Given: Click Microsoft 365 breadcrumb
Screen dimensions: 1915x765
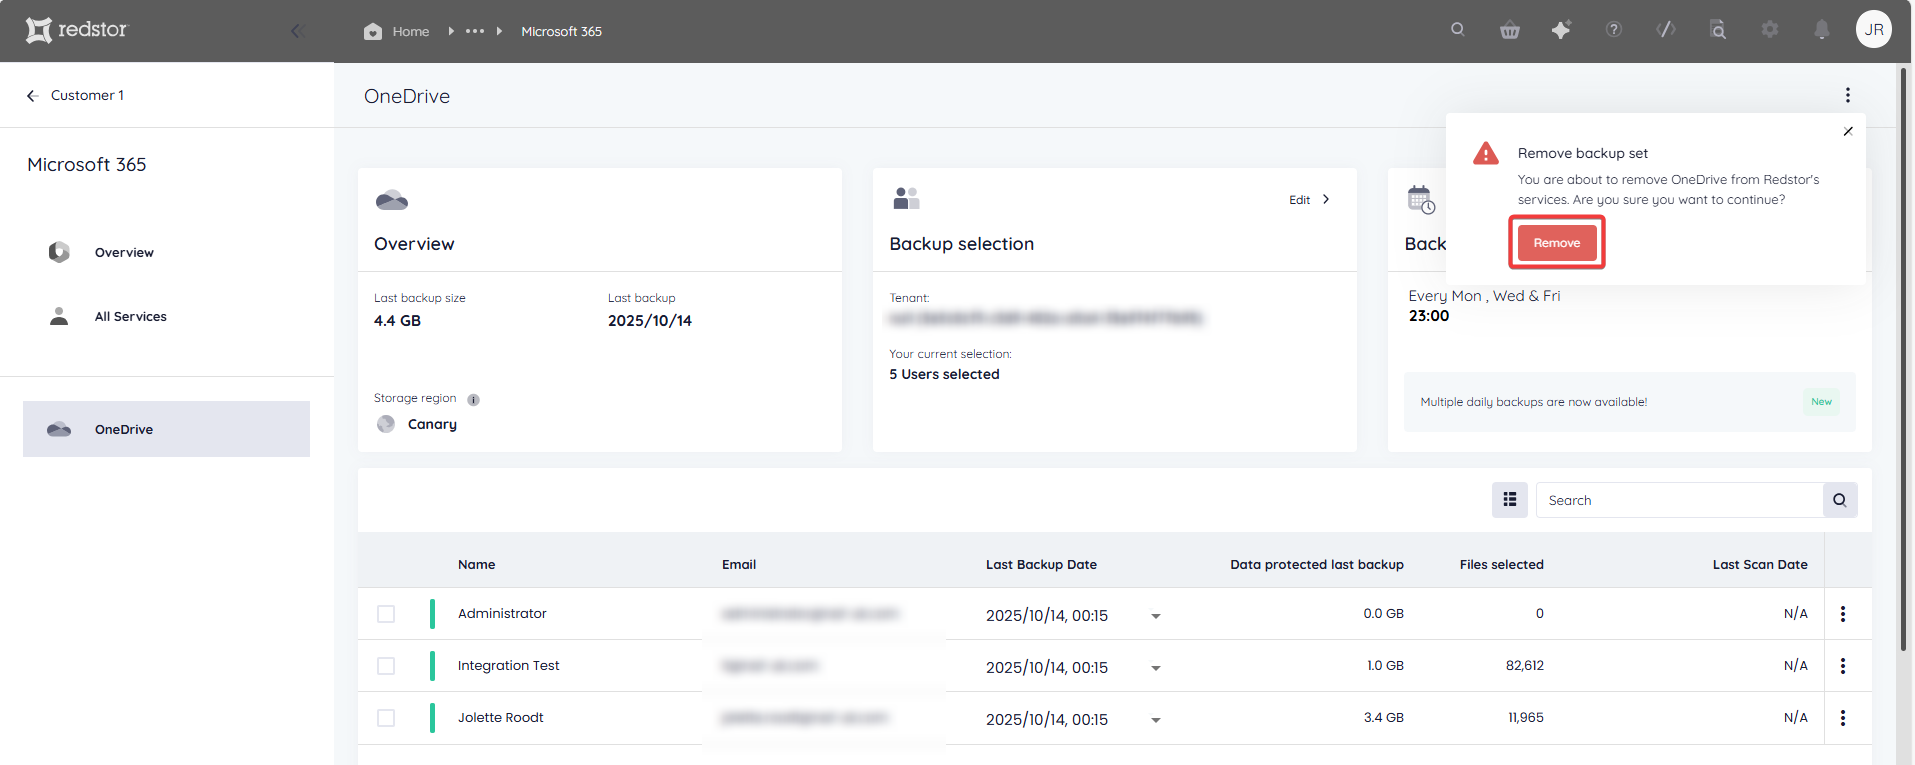Looking at the screenshot, I should (561, 31).
